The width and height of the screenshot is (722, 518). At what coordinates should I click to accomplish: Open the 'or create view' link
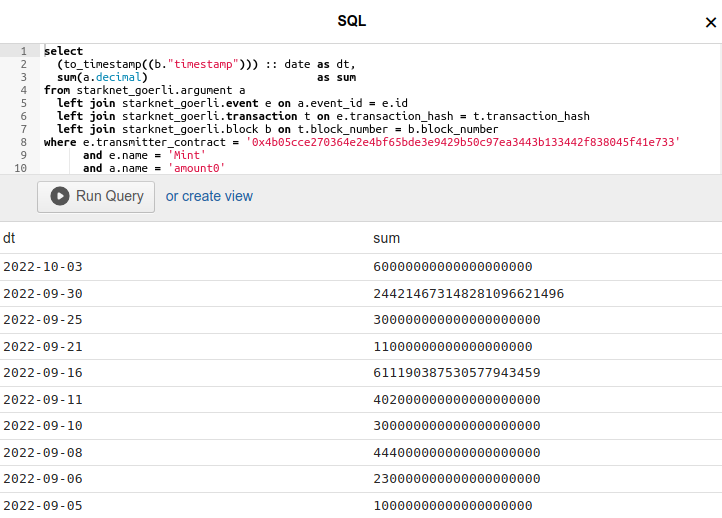pyautogui.click(x=209, y=196)
